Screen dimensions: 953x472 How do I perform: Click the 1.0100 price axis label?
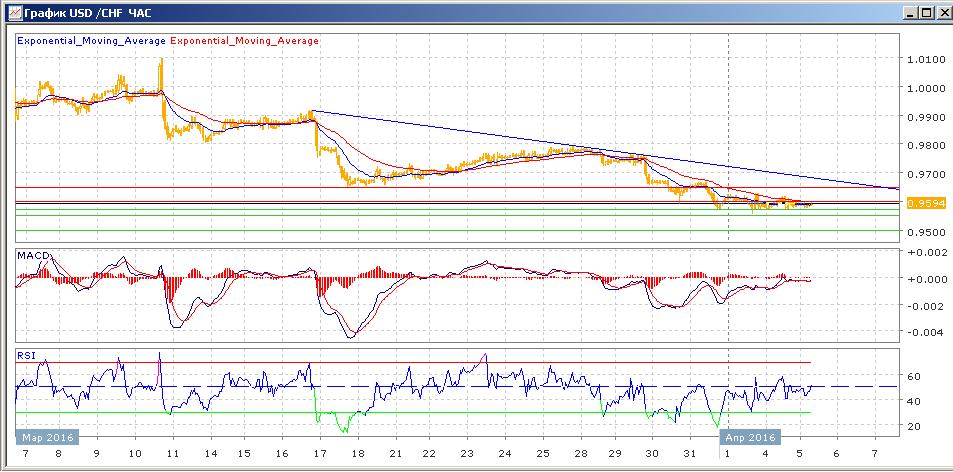(926, 59)
